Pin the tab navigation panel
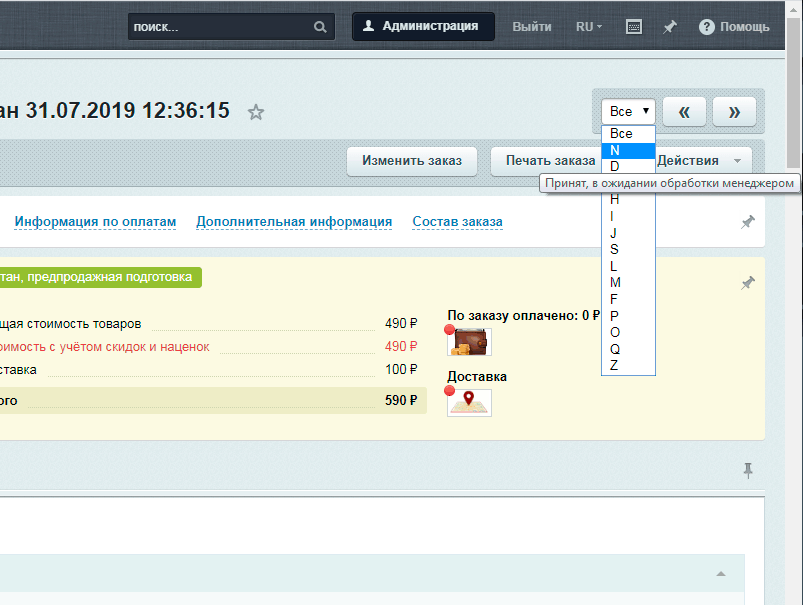The height and width of the screenshot is (605, 803). click(747, 222)
